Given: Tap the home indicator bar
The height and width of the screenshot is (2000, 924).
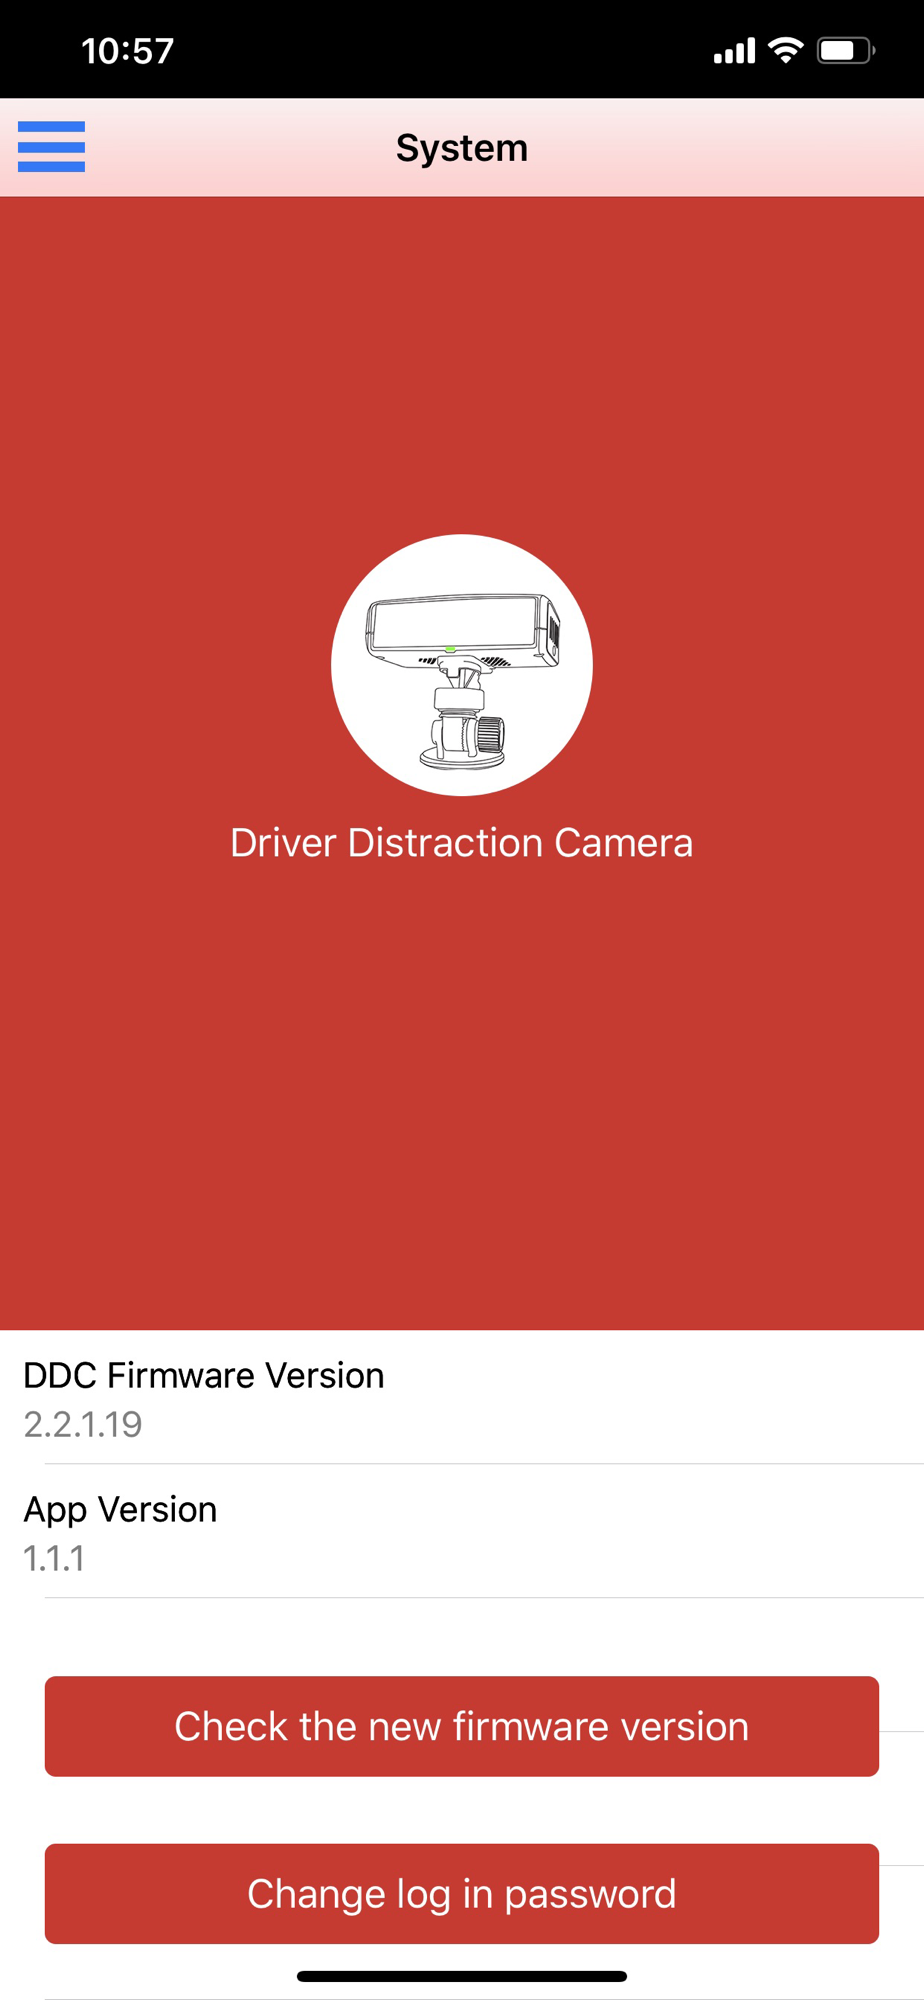Looking at the screenshot, I should coord(462,1976).
